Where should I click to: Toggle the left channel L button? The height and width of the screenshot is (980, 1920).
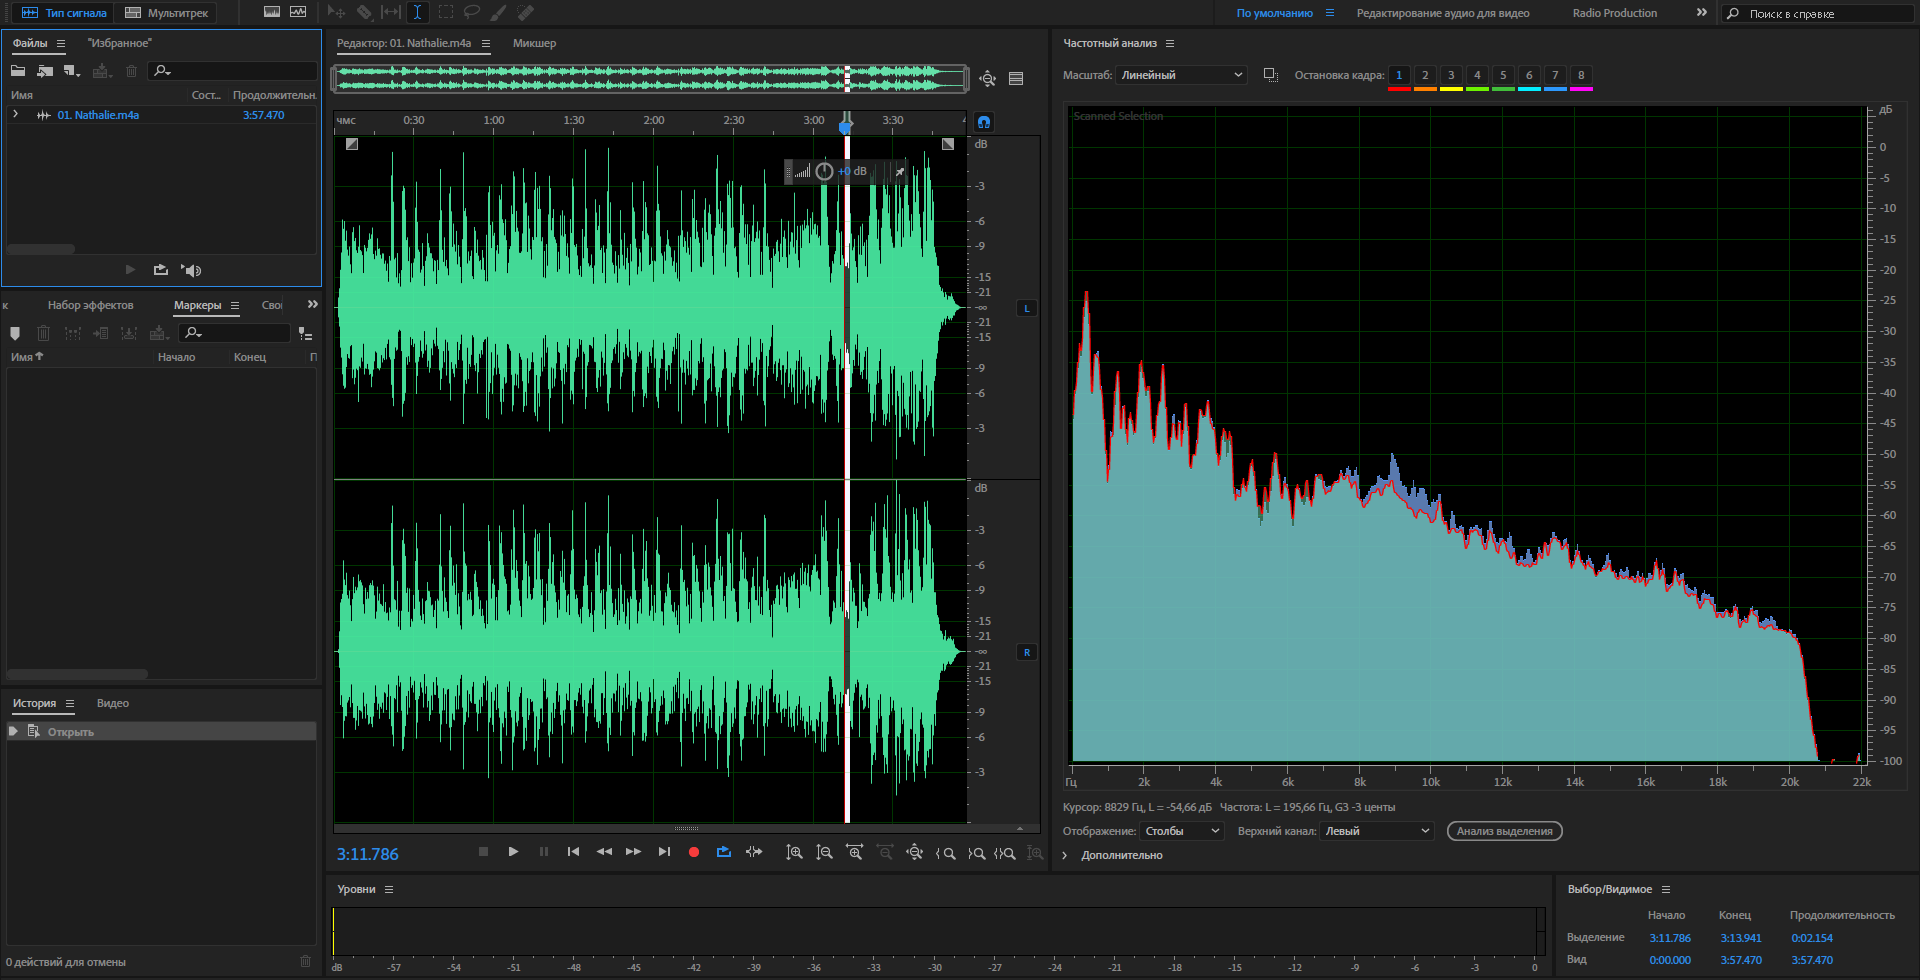pyautogui.click(x=1026, y=308)
